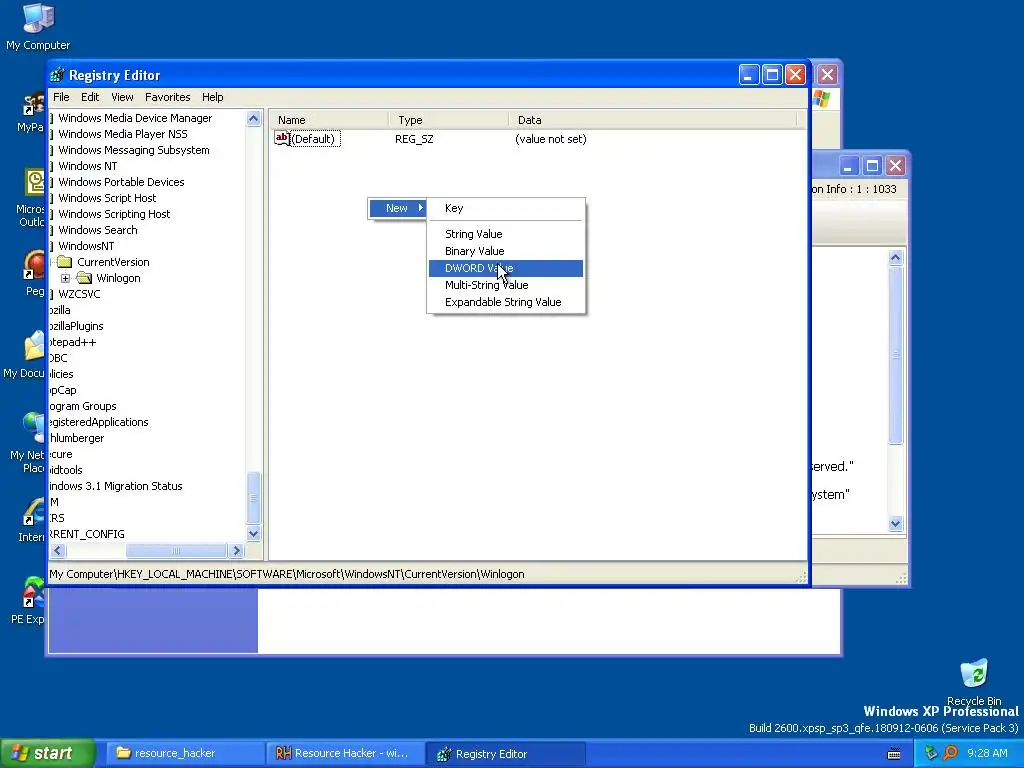Expand the Winlogon key plus box
The width and height of the screenshot is (1024, 768).
click(x=65, y=278)
